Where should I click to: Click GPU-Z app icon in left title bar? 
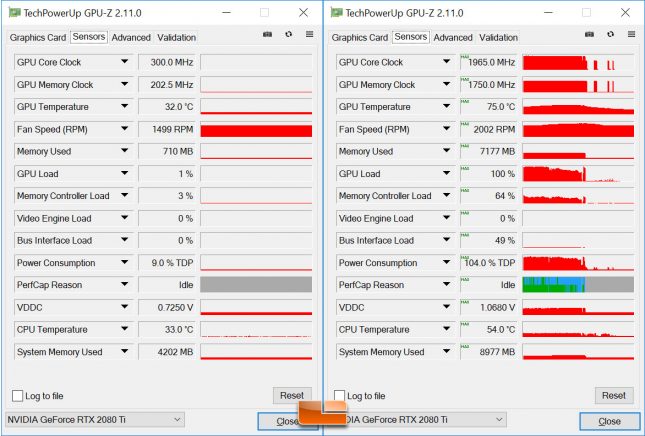point(15,13)
